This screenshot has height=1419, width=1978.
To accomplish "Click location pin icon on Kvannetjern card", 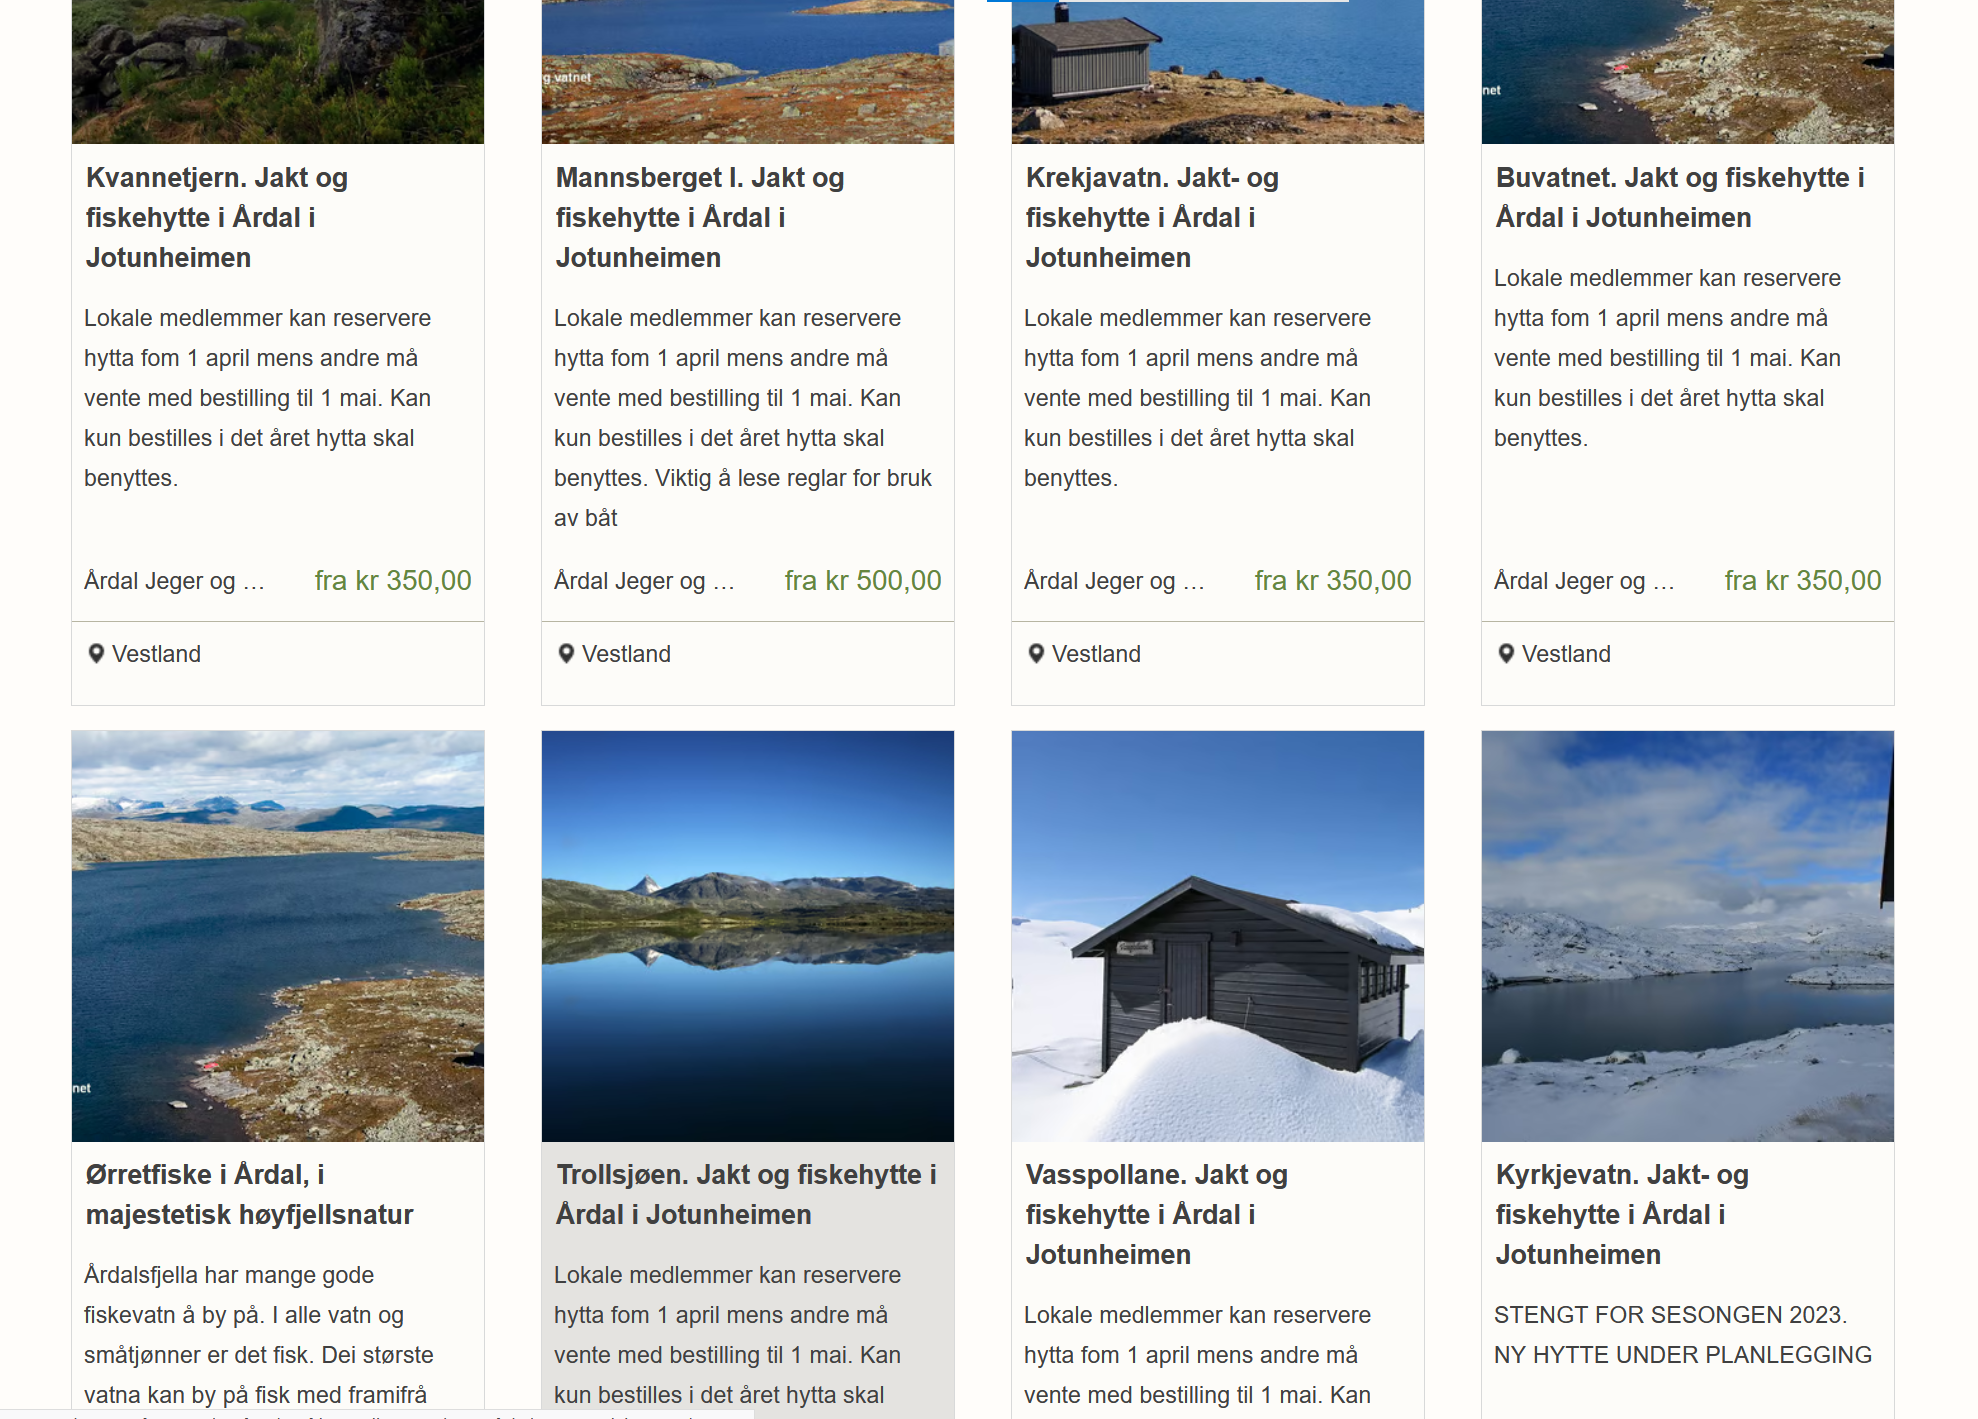I will [x=96, y=653].
